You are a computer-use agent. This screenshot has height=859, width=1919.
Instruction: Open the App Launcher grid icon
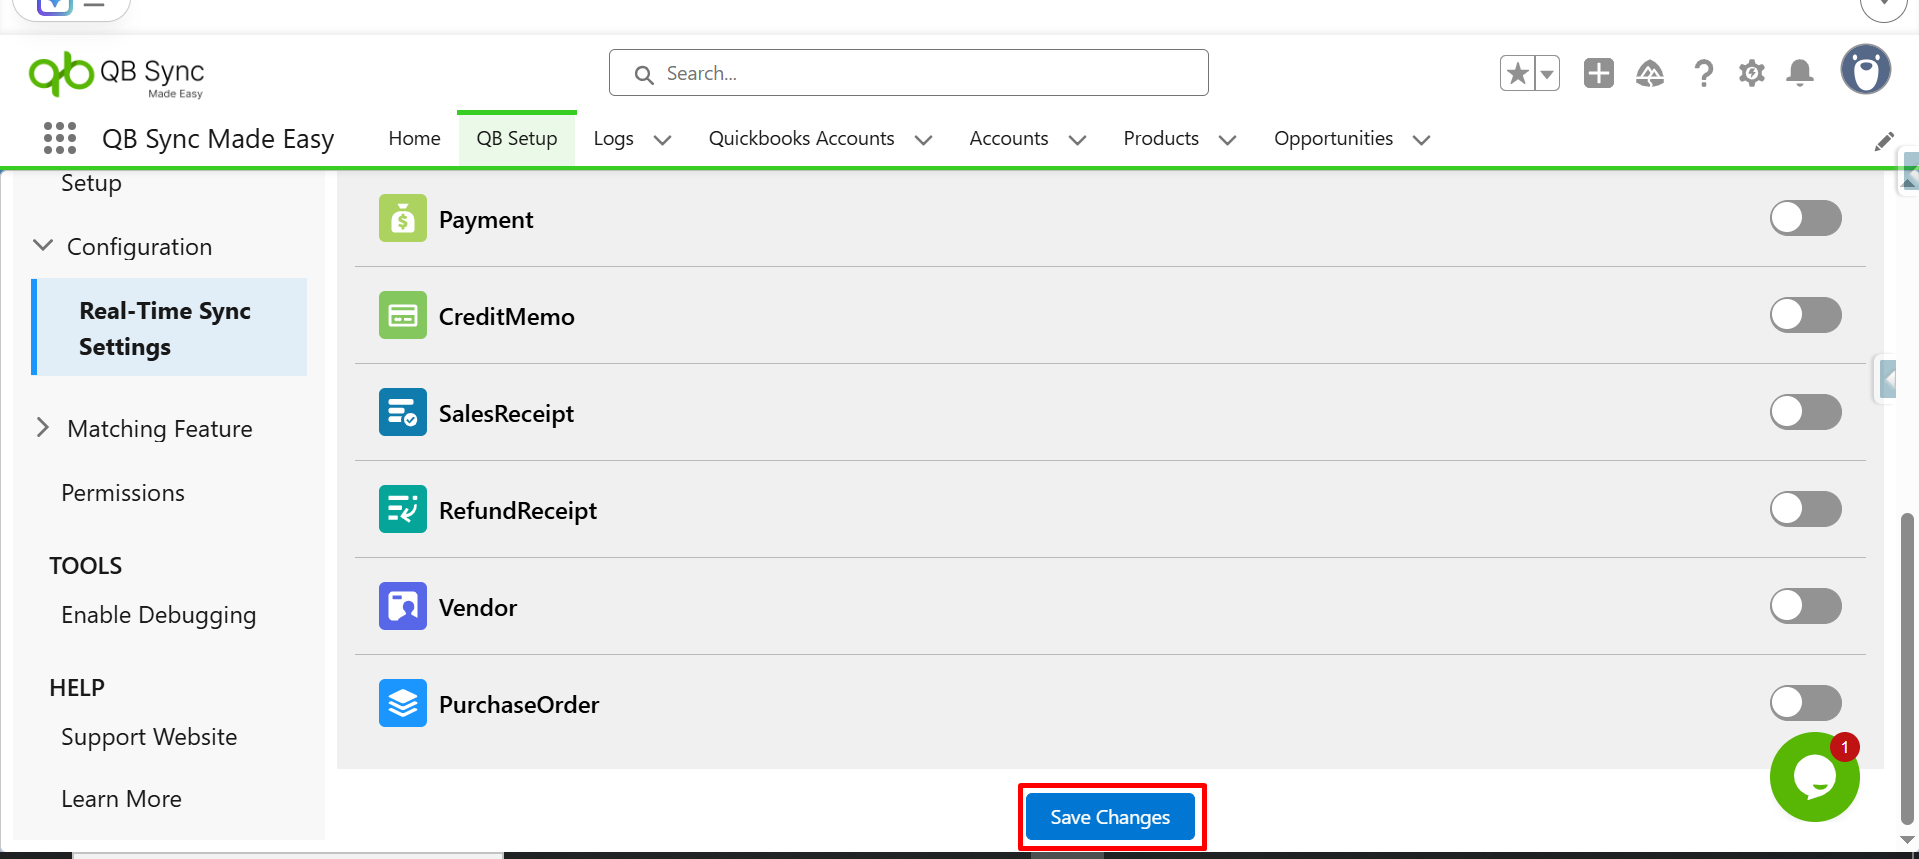pos(60,138)
